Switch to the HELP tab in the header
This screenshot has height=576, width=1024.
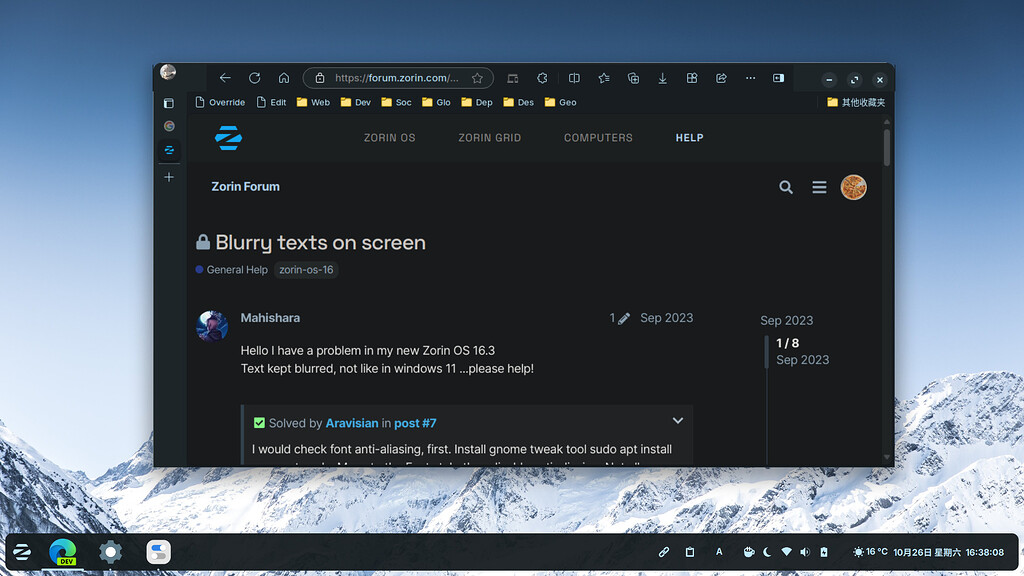click(x=689, y=137)
